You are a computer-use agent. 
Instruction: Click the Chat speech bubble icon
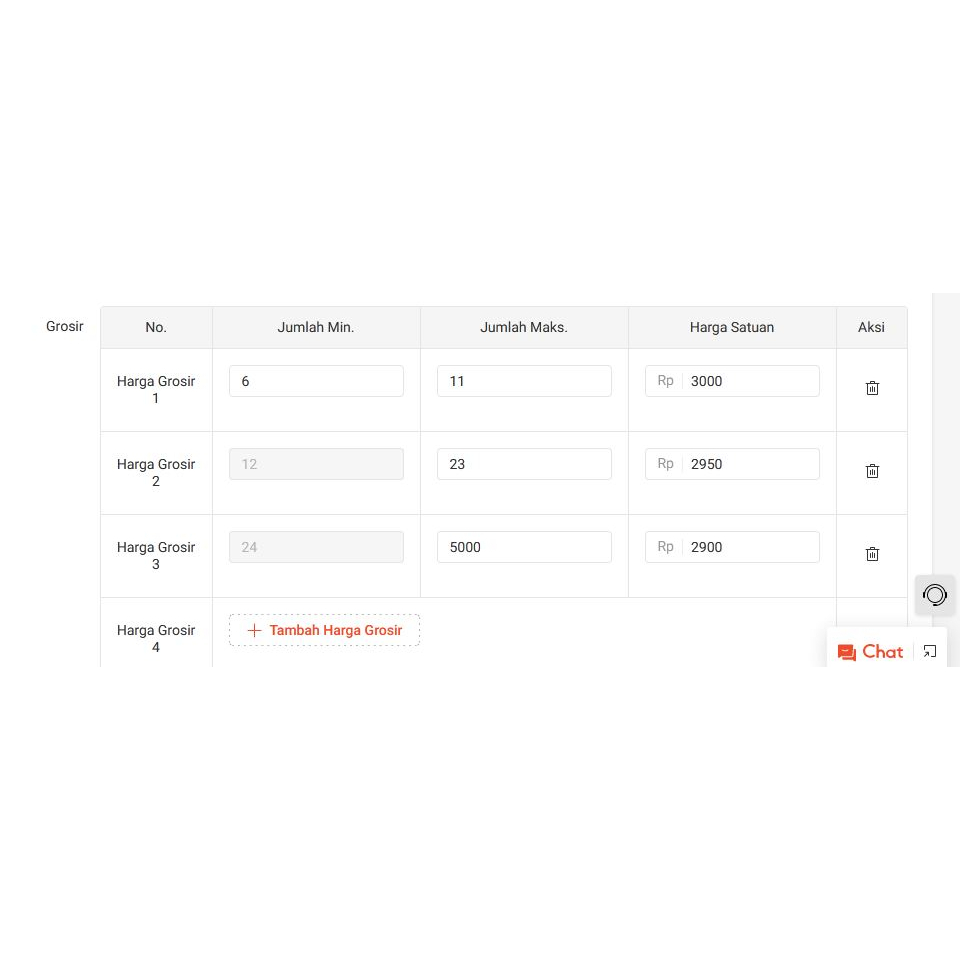point(847,653)
